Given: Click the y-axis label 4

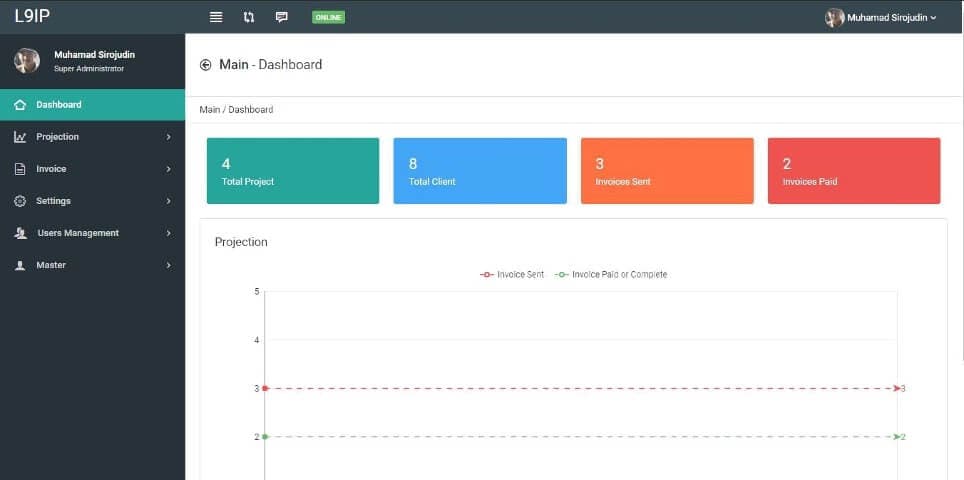Looking at the screenshot, I should pyautogui.click(x=256, y=340).
